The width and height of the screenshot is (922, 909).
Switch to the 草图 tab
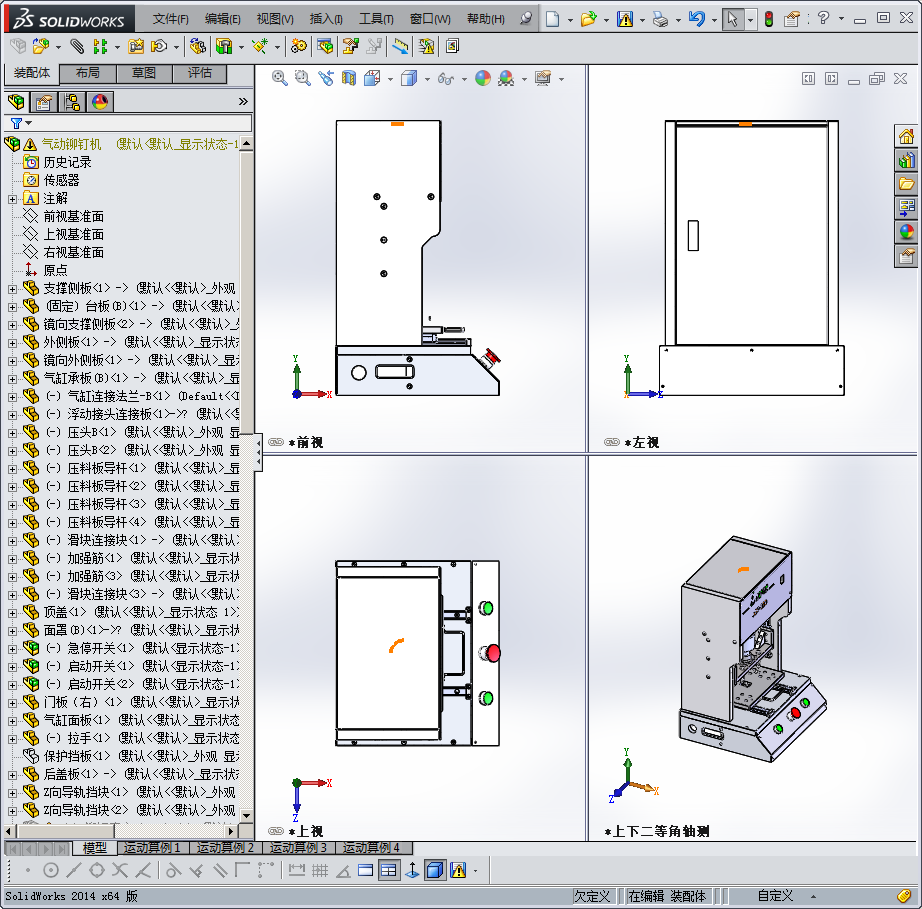(x=143, y=73)
